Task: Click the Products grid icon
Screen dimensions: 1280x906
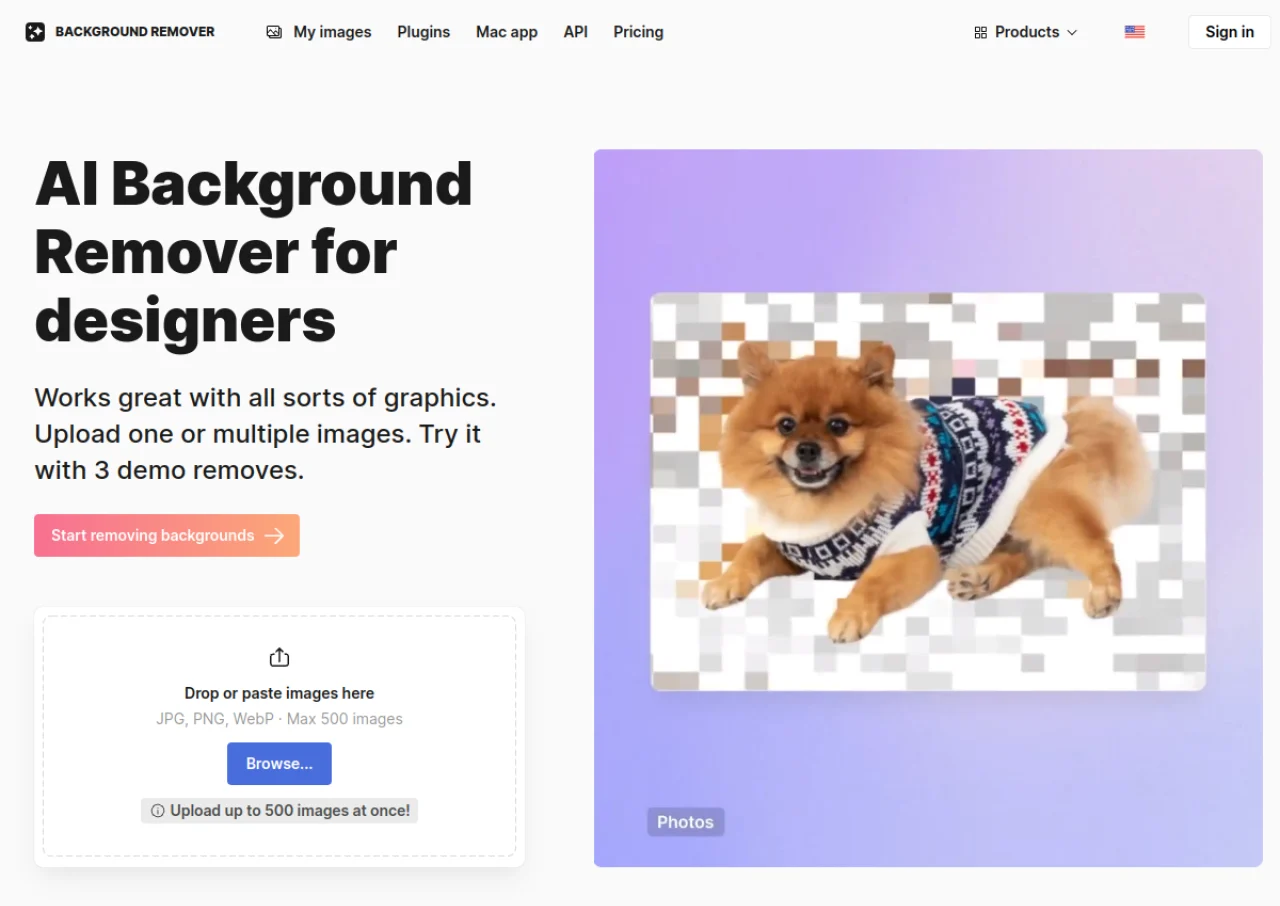Action: tap(980, 32)
